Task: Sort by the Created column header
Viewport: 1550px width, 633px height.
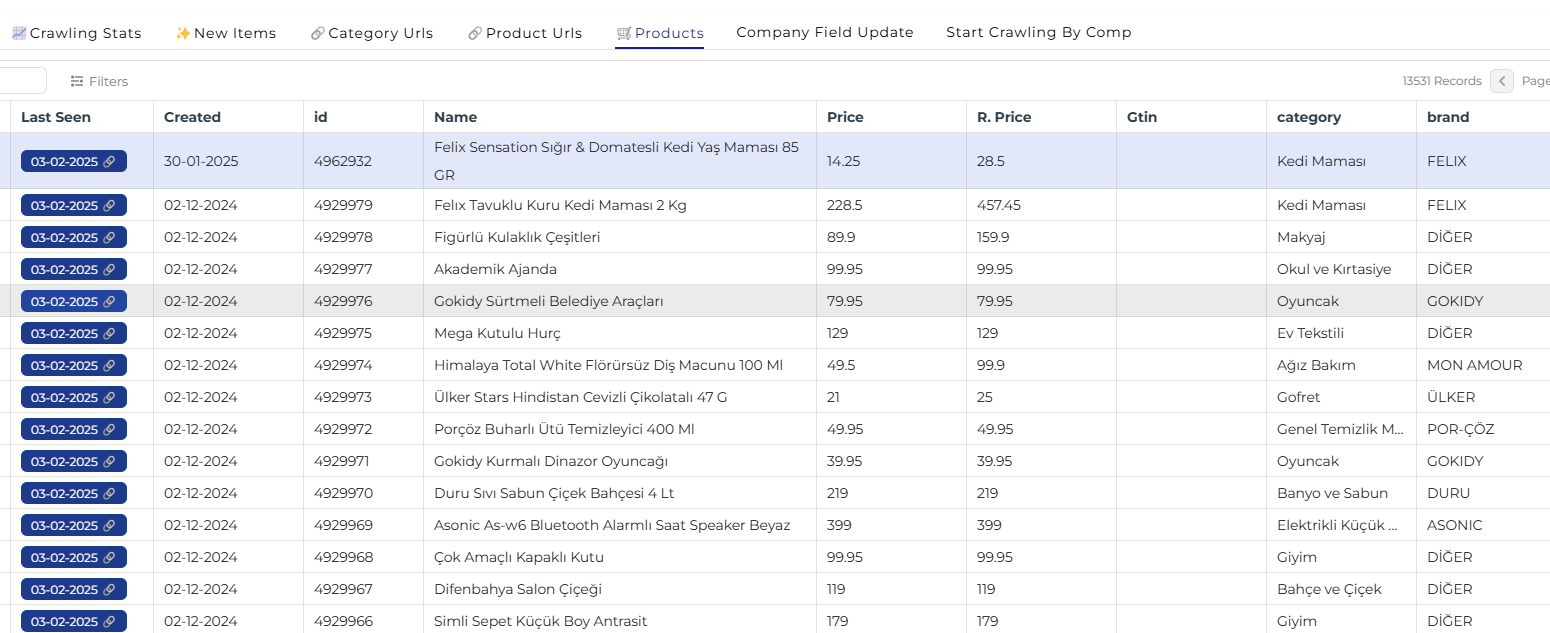Action: [192, 117]
